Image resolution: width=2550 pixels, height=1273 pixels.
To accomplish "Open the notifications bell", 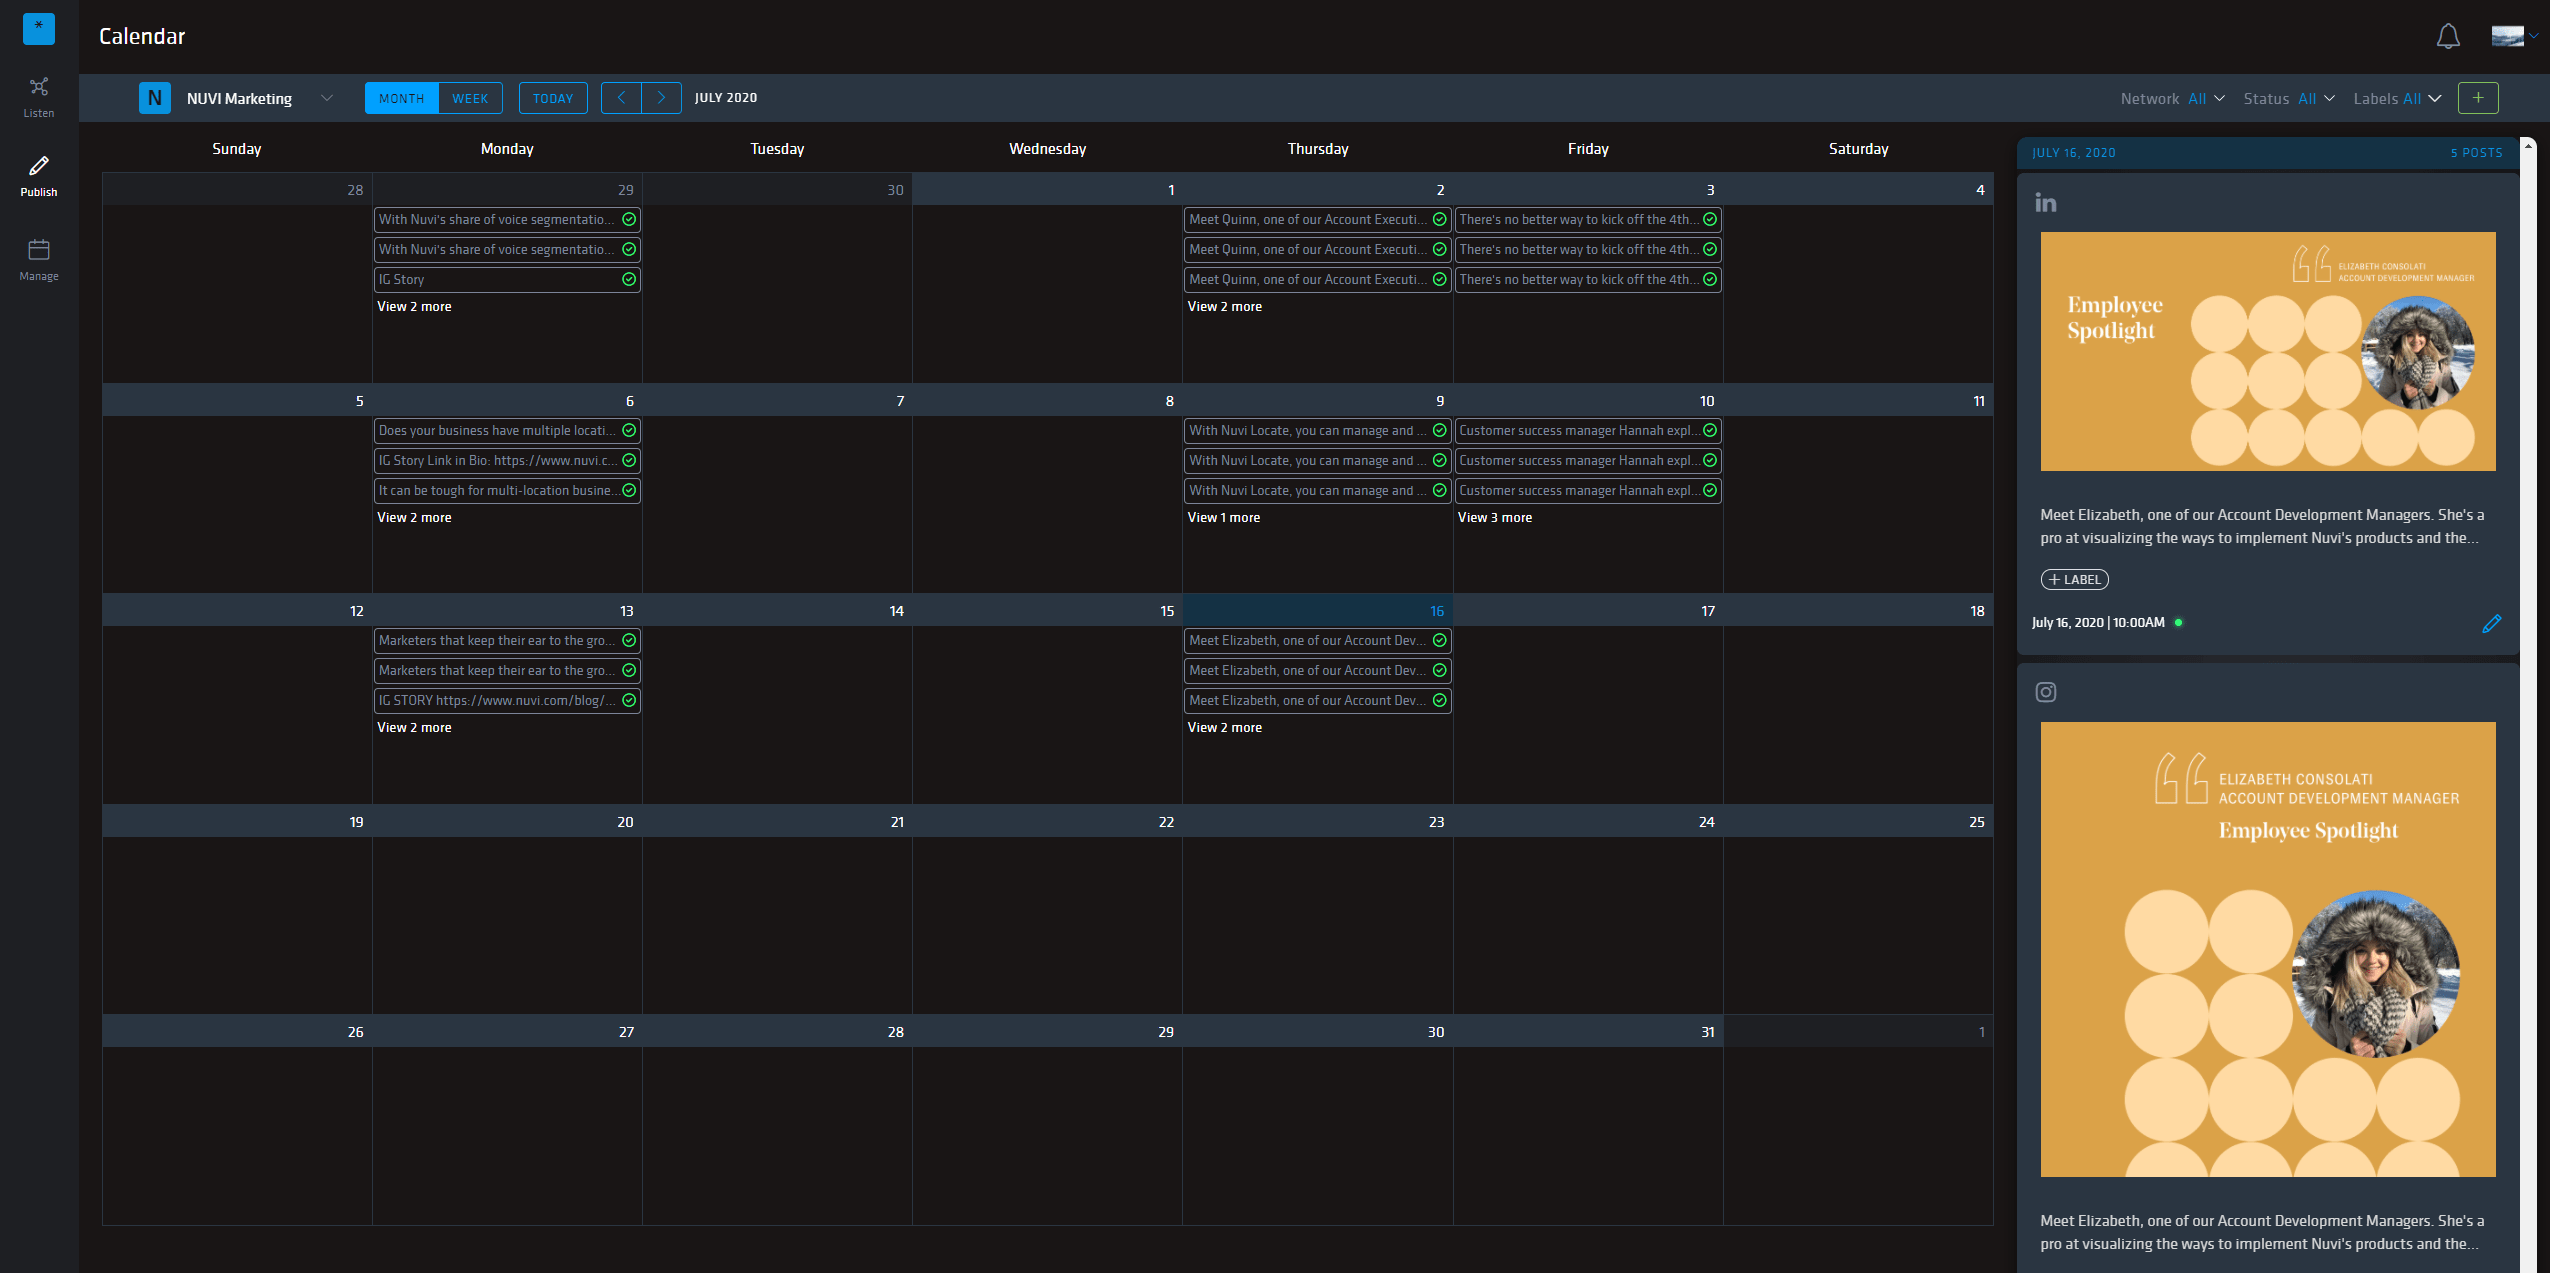I will [x=2448, y=37].
